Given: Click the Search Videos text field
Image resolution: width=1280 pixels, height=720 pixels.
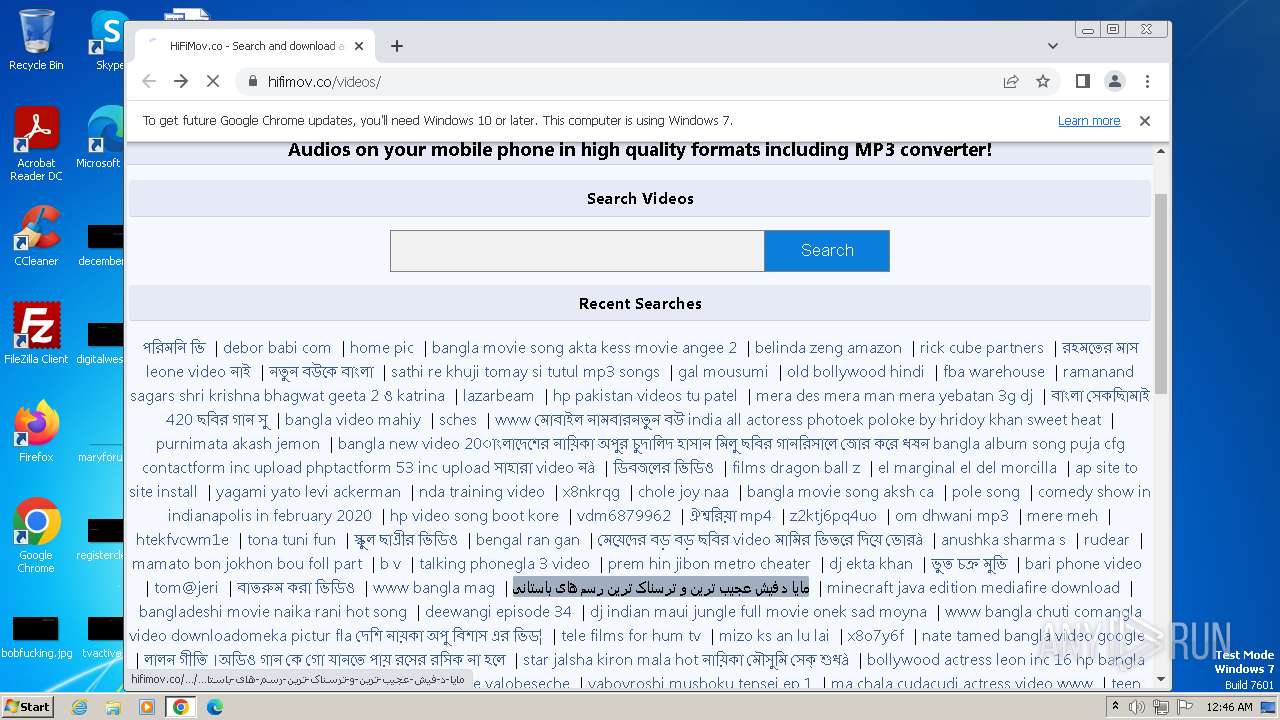Looking at the screenshot, I should pos(577,251).
